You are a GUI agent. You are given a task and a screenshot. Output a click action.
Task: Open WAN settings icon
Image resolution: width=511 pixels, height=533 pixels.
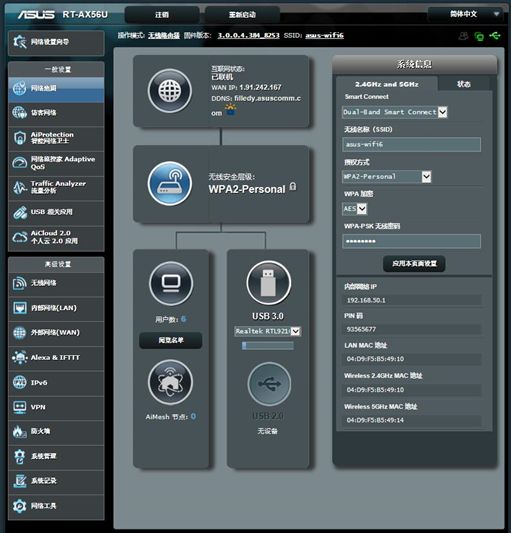coord(19,333)
